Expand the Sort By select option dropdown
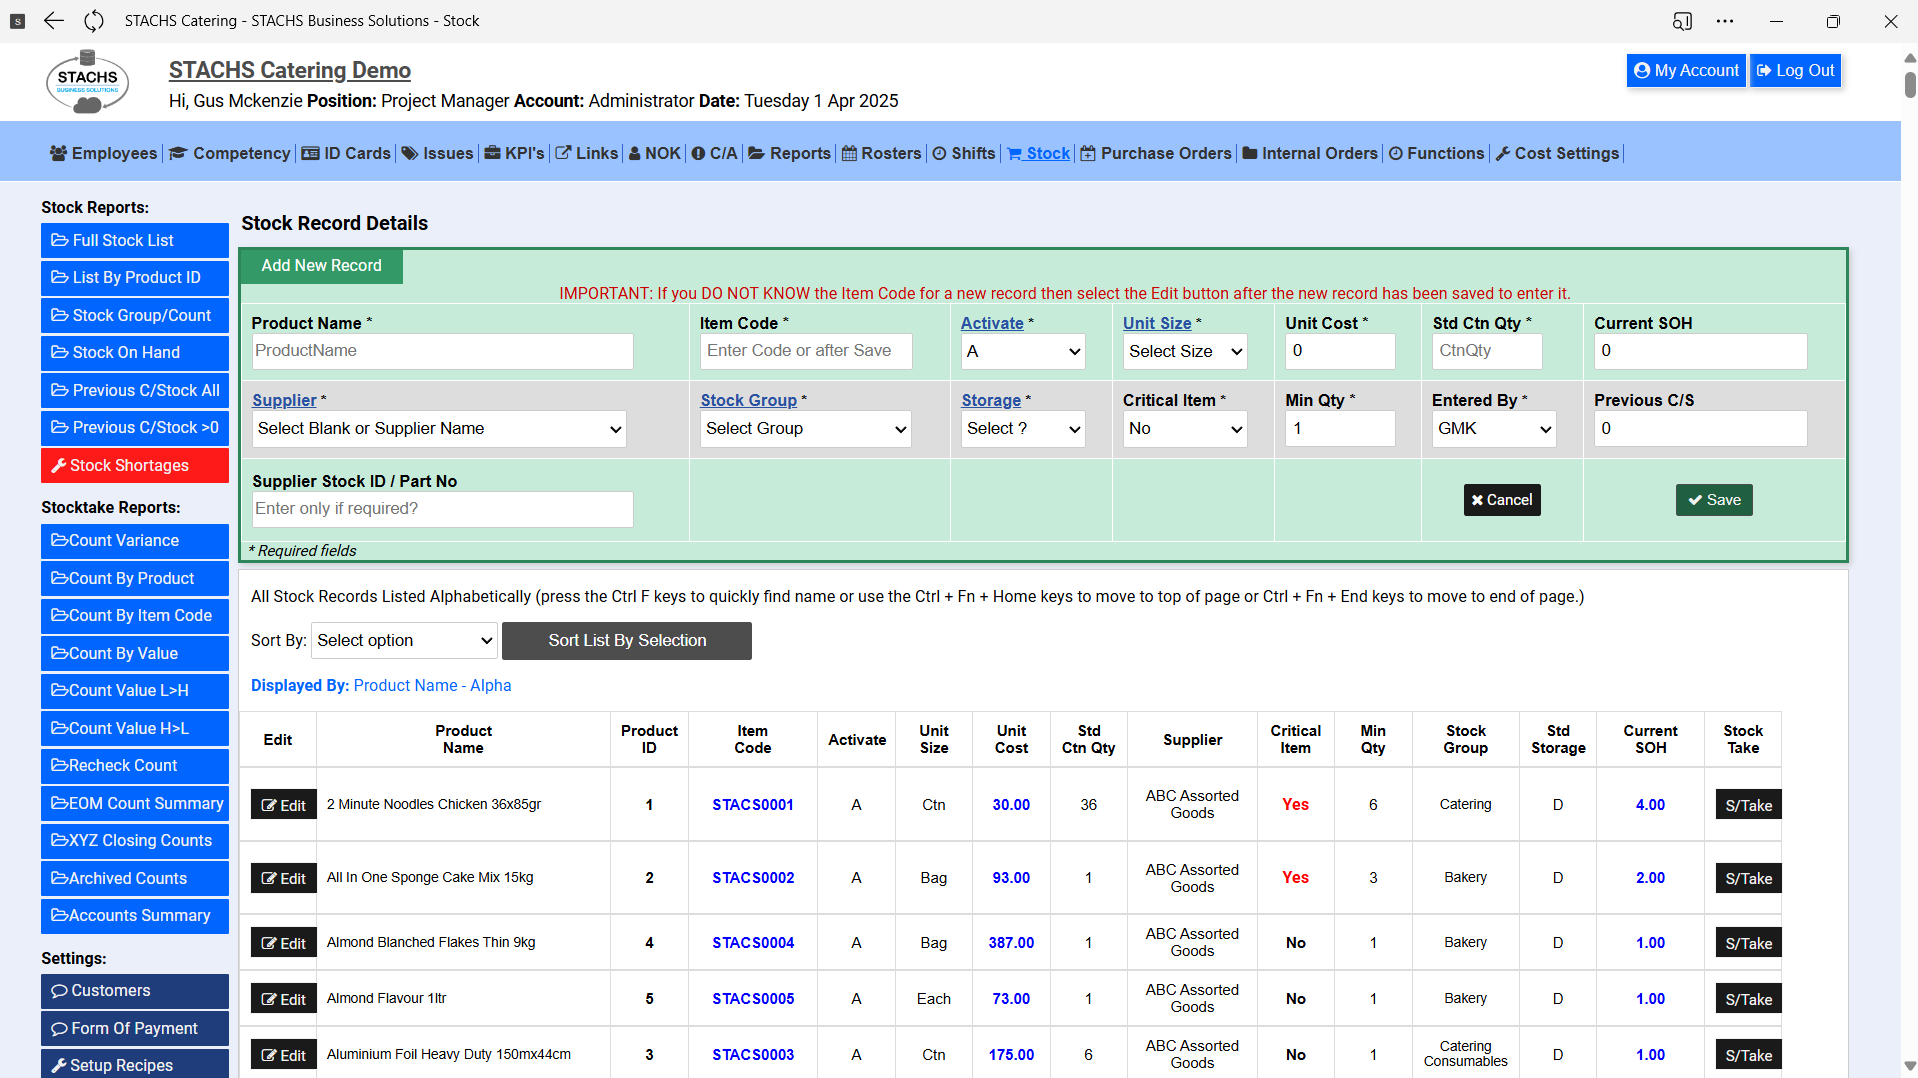Screen dimensions: 1918x1078 (x=404, y=641)
